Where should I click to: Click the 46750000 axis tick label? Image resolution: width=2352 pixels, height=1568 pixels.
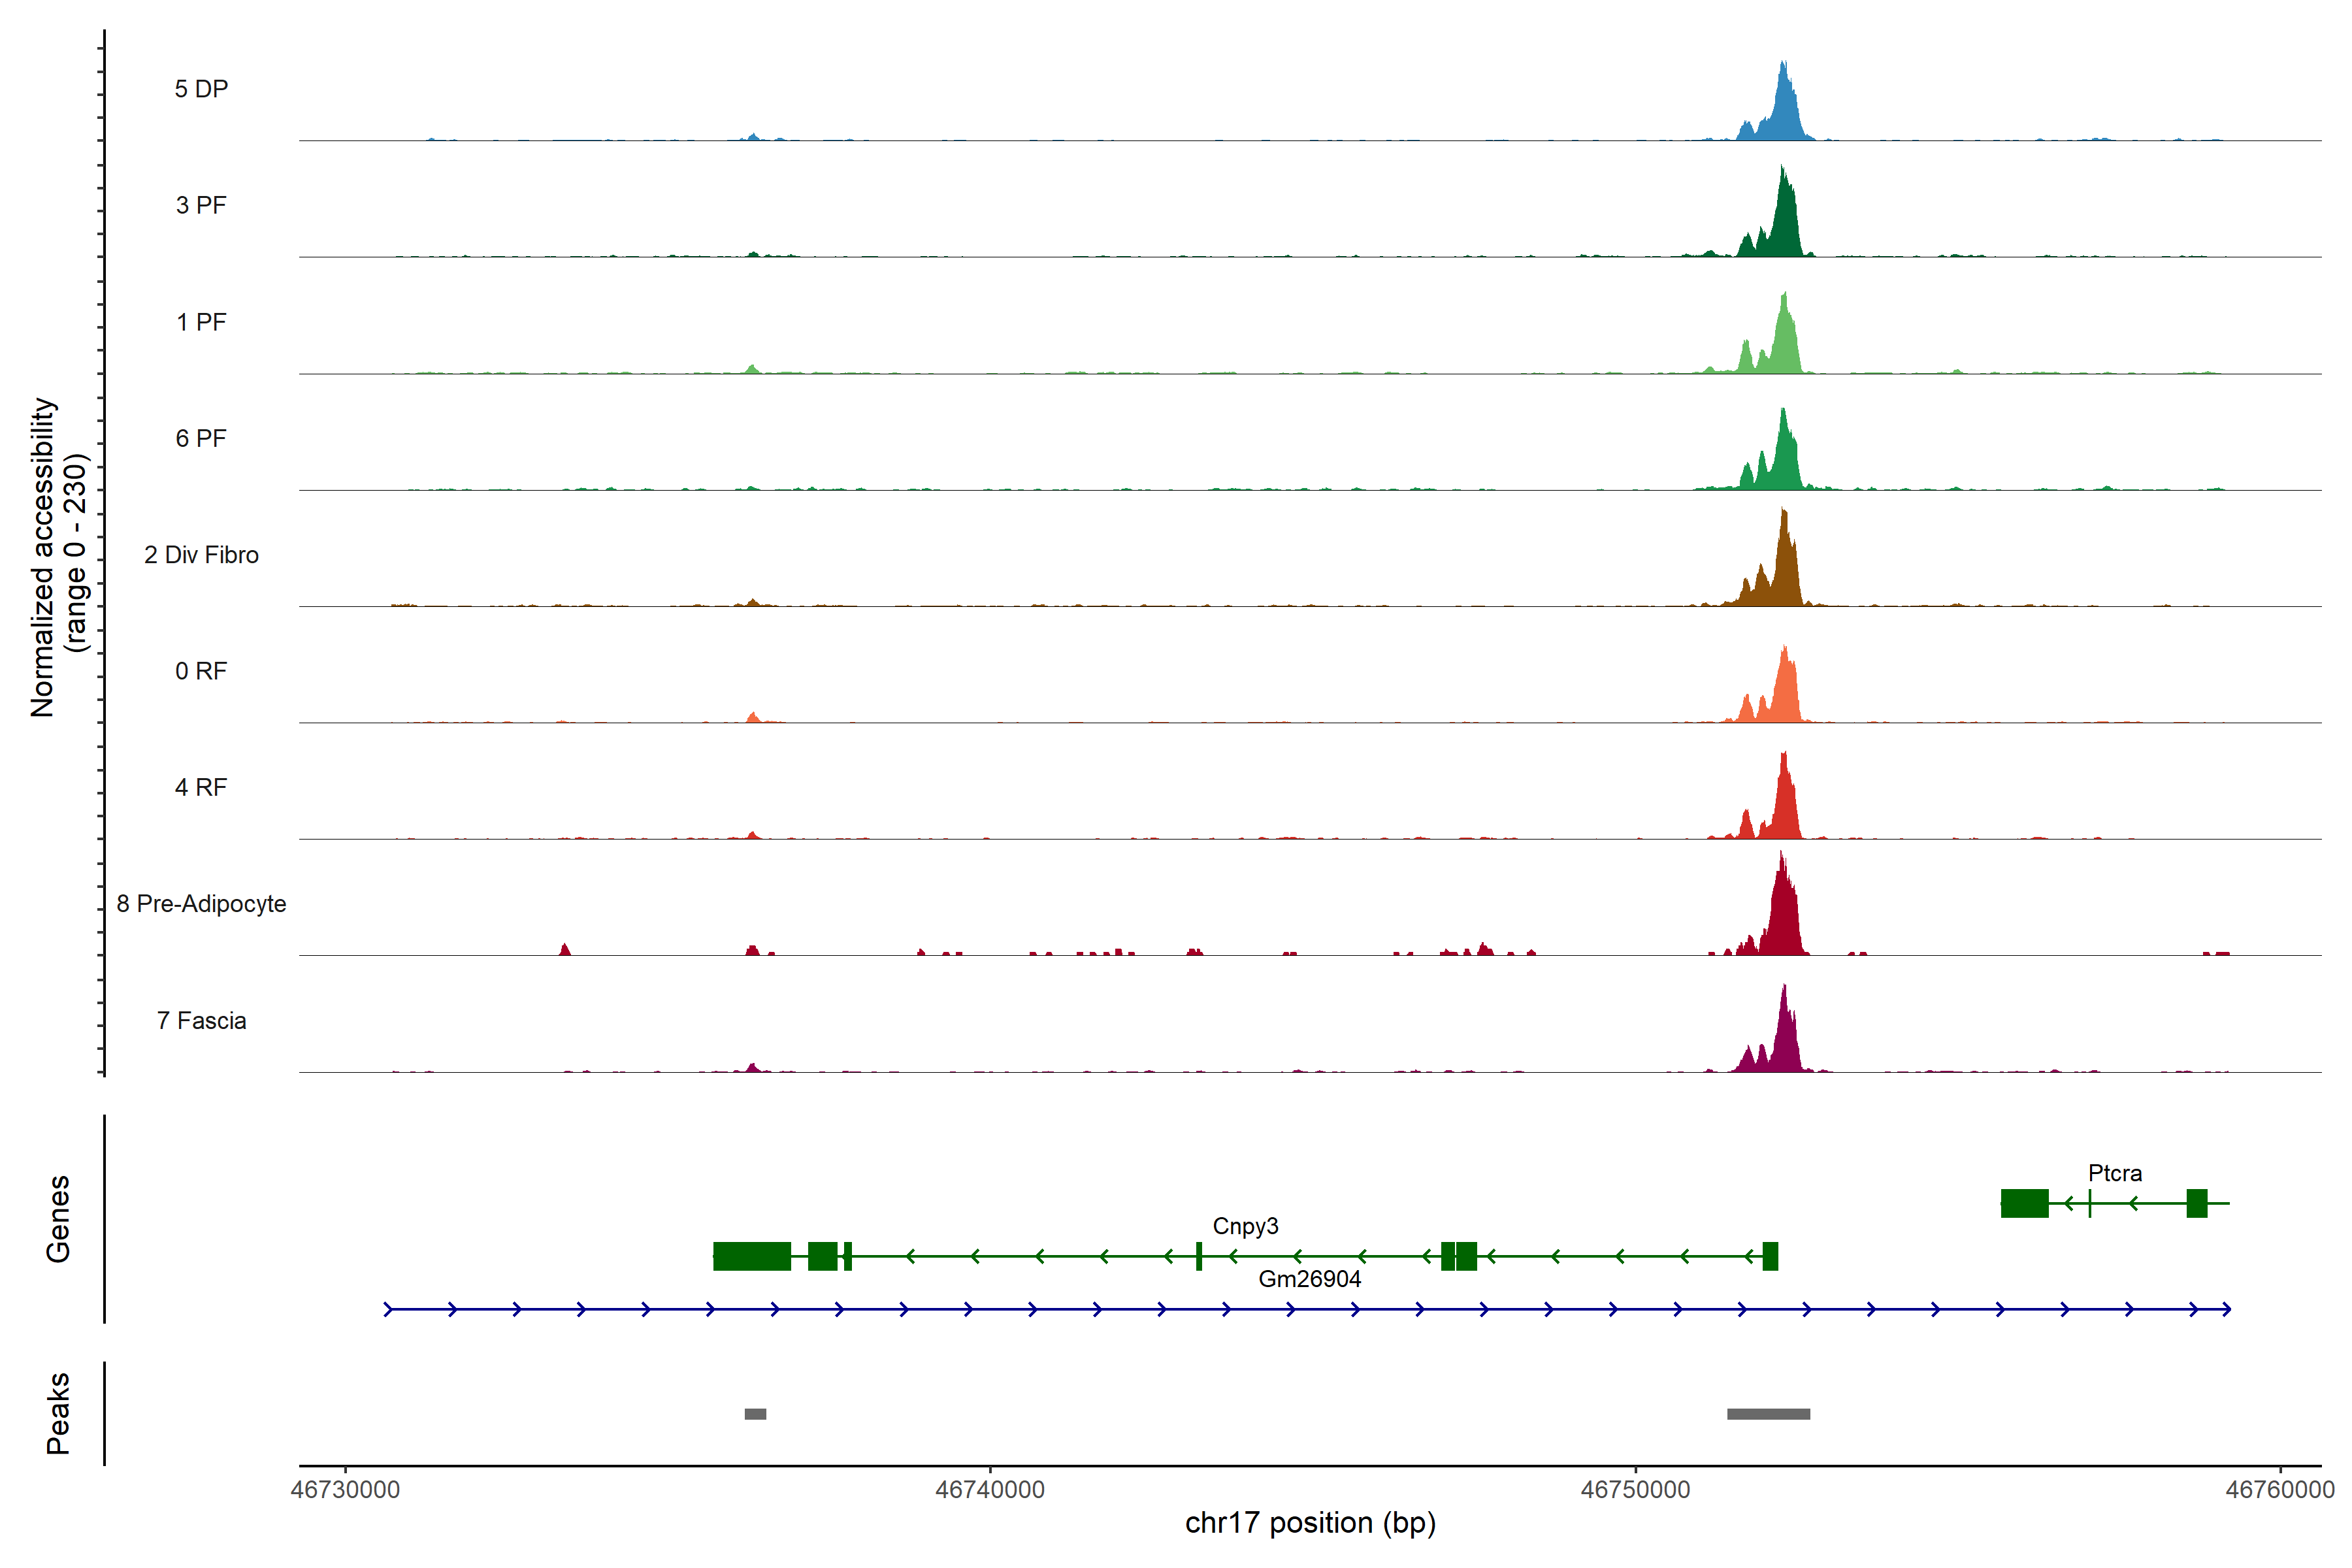[x=1635, y=1489]
